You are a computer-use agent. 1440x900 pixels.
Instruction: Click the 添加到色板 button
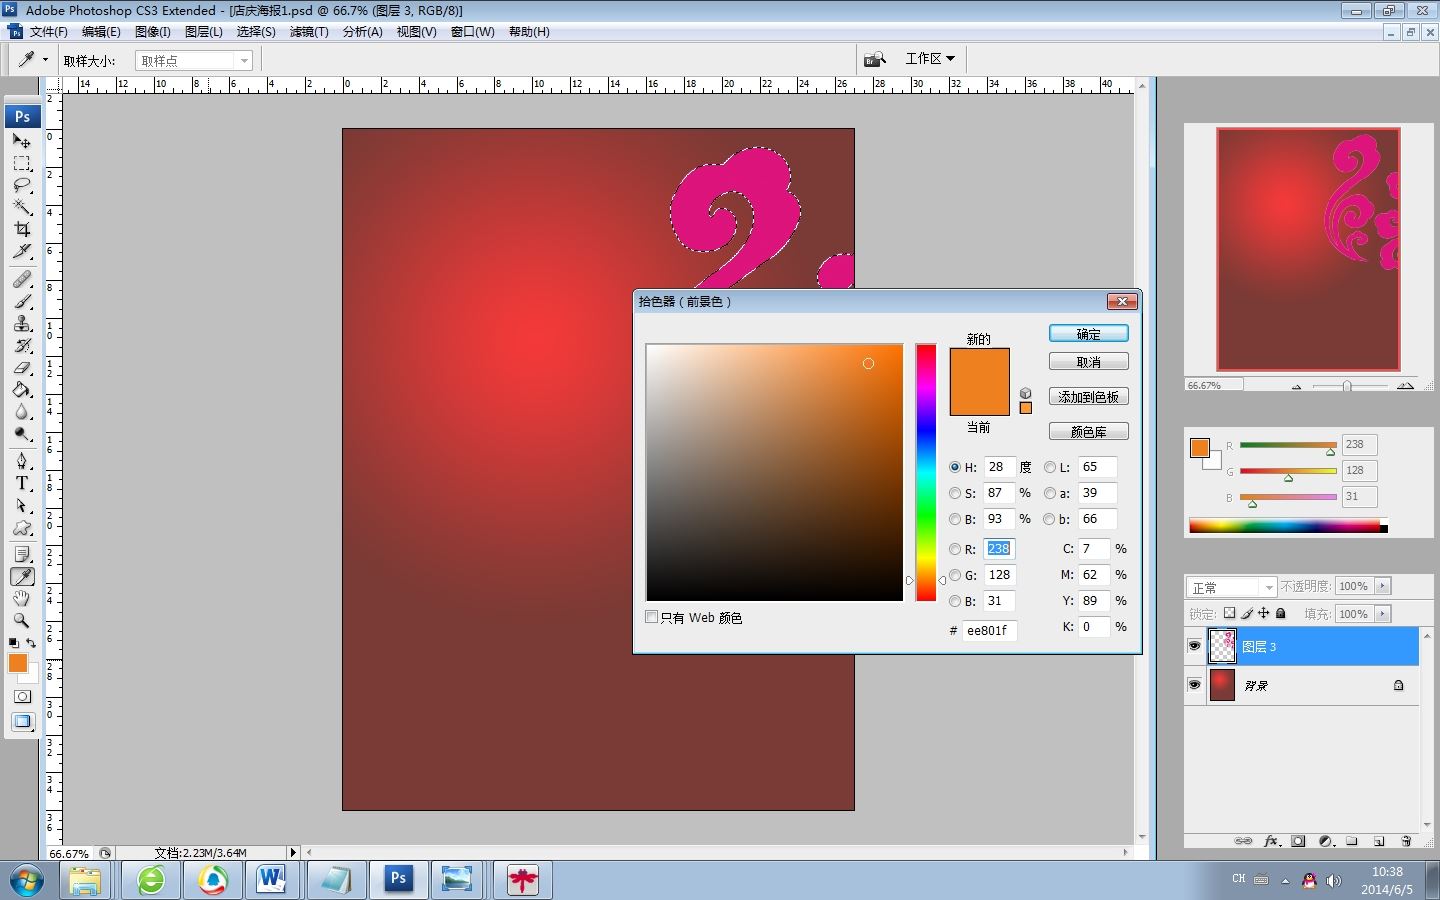1089,397
